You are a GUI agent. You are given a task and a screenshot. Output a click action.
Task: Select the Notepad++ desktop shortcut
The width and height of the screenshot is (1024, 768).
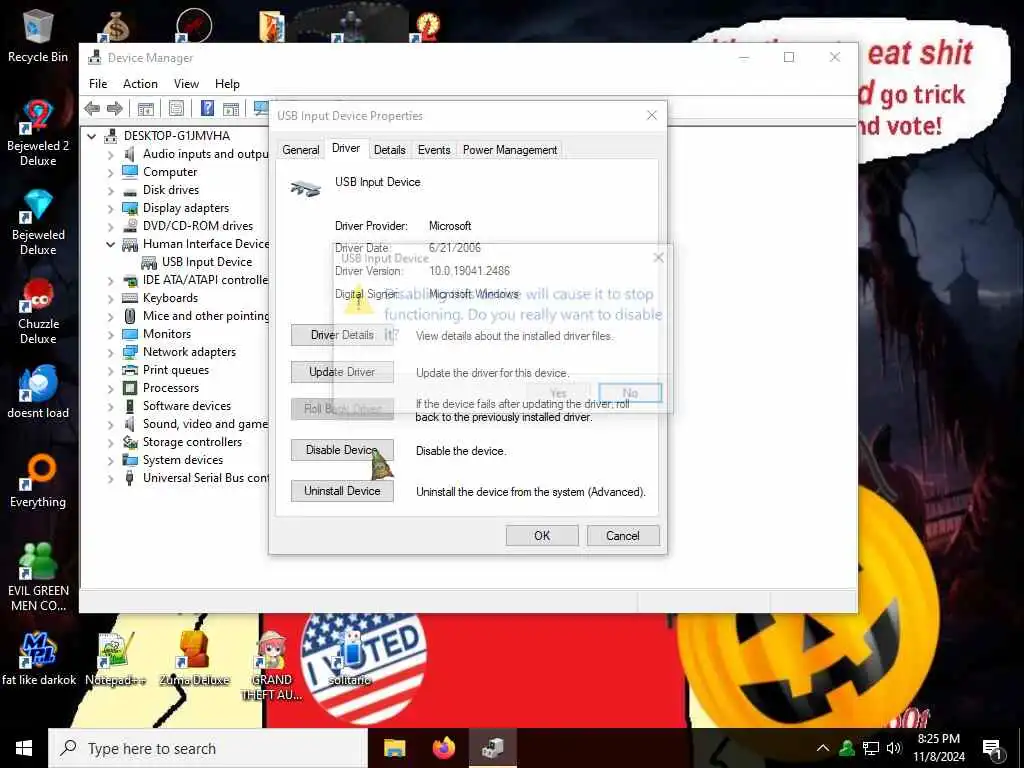point(116,659)
